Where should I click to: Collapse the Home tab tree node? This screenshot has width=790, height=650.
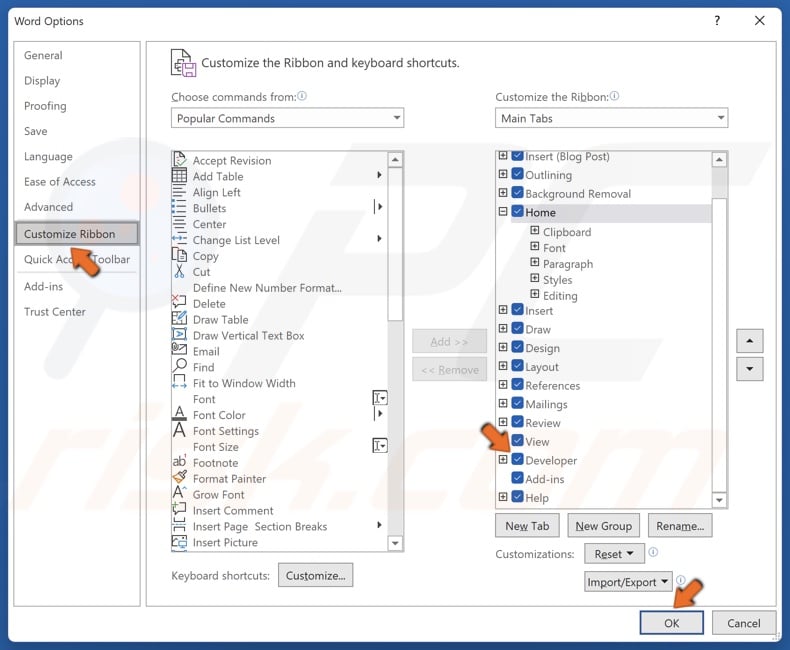click(503, 212)
